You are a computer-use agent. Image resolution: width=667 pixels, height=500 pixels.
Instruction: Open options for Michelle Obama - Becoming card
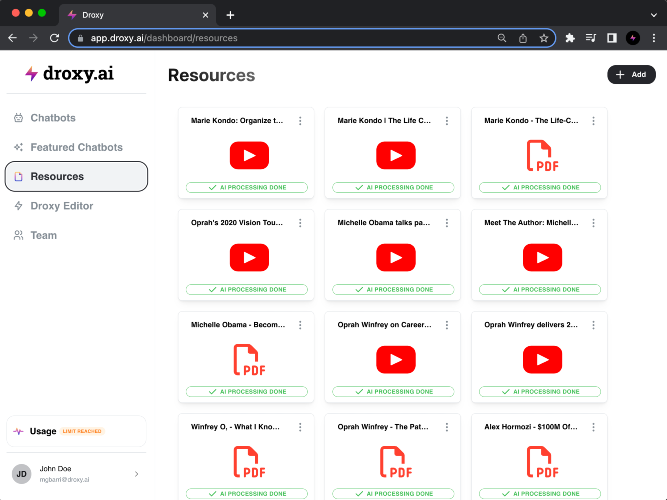click(x=300, y=325)
